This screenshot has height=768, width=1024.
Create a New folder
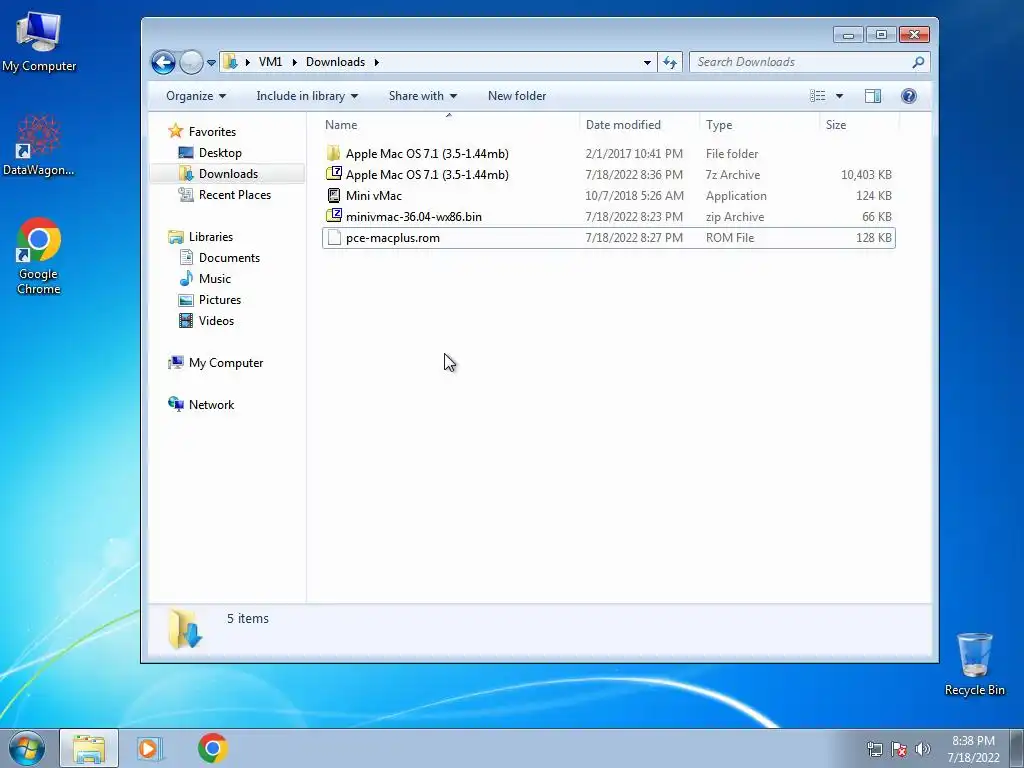pos(517,96)
